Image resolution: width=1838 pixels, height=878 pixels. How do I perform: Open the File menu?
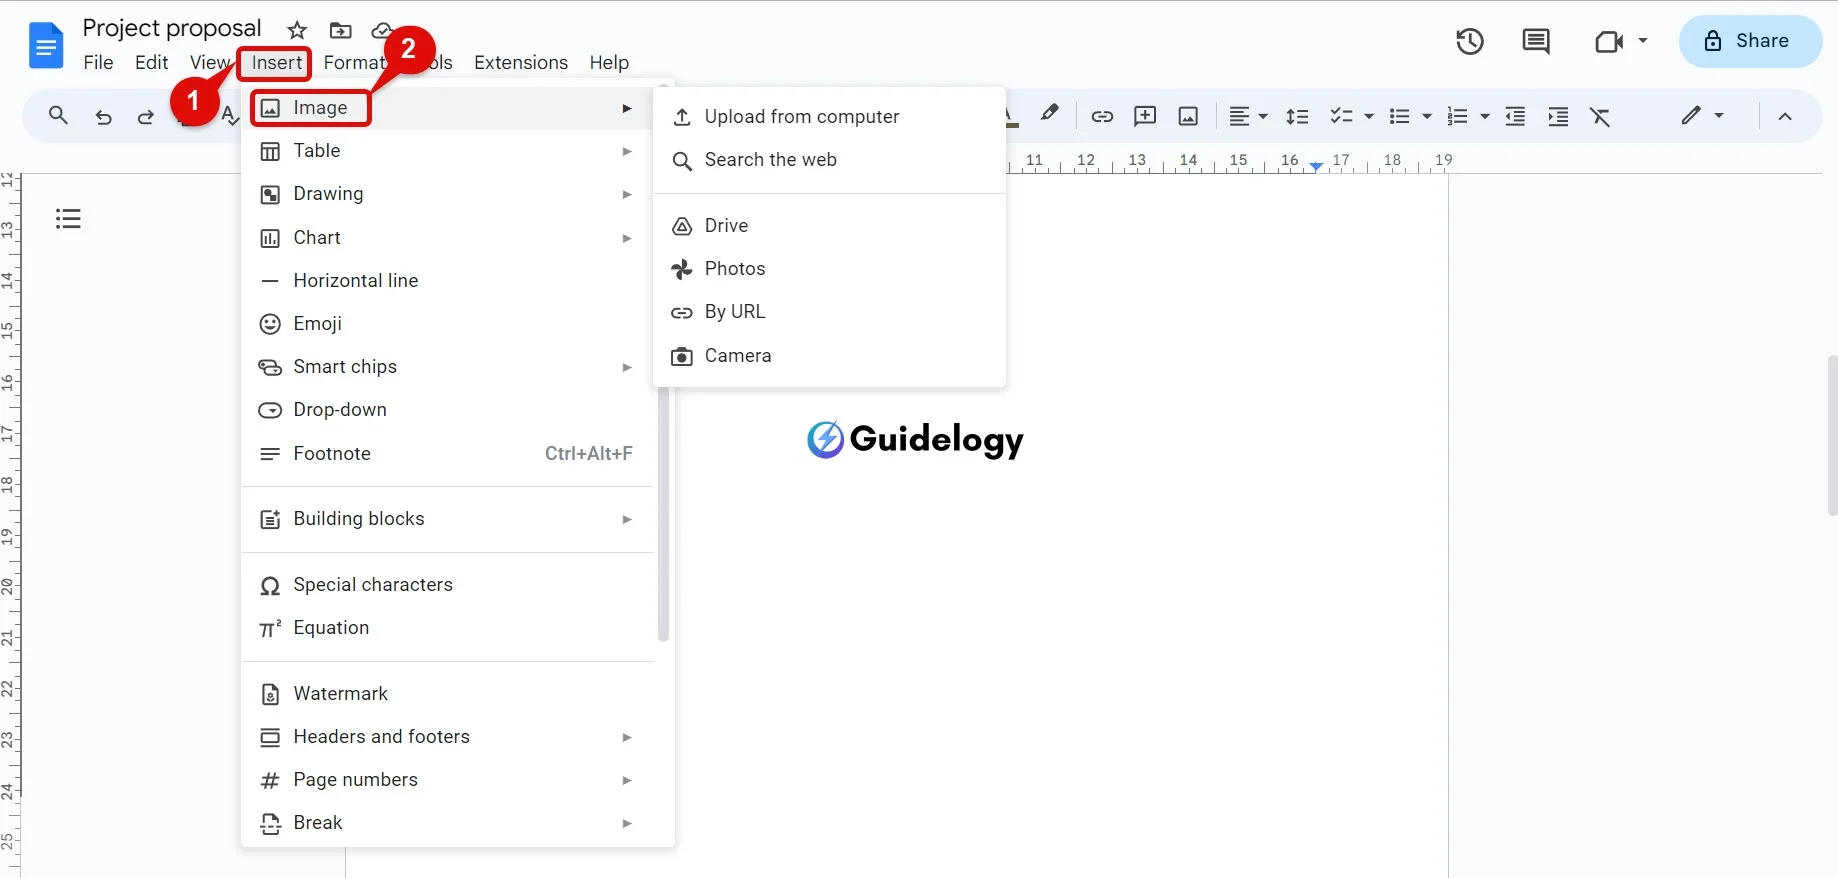pos(98,62)
